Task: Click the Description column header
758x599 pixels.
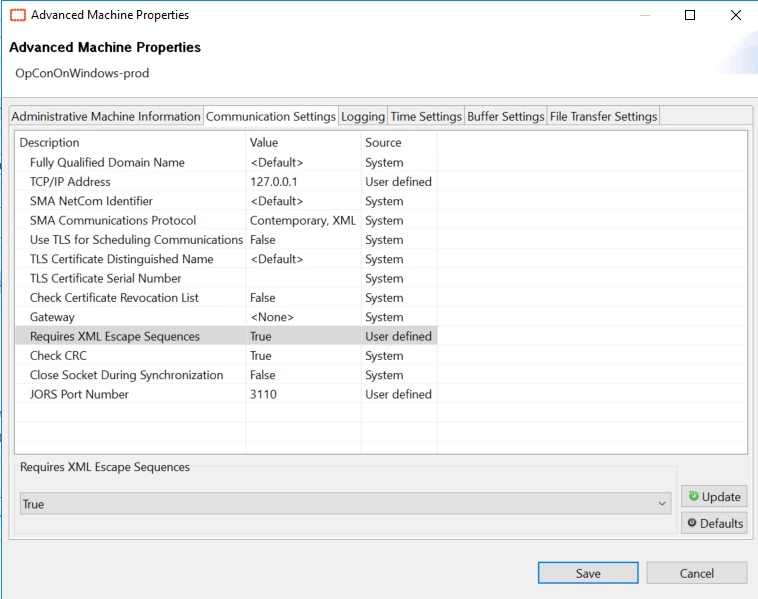Action: pos(131,143)
